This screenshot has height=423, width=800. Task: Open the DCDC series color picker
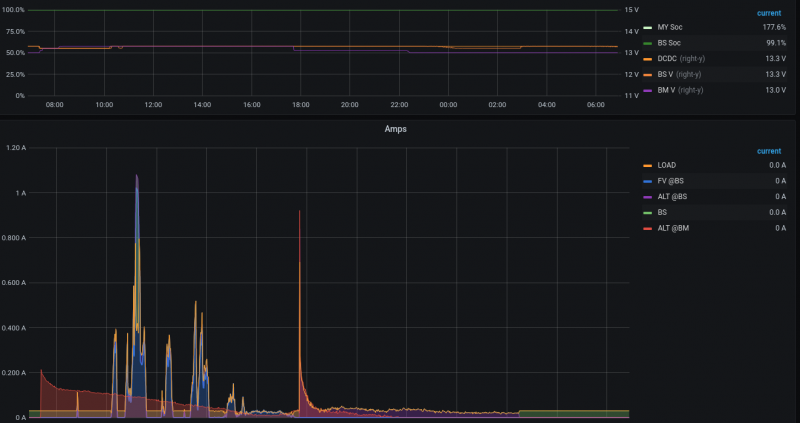click(648, 59)
